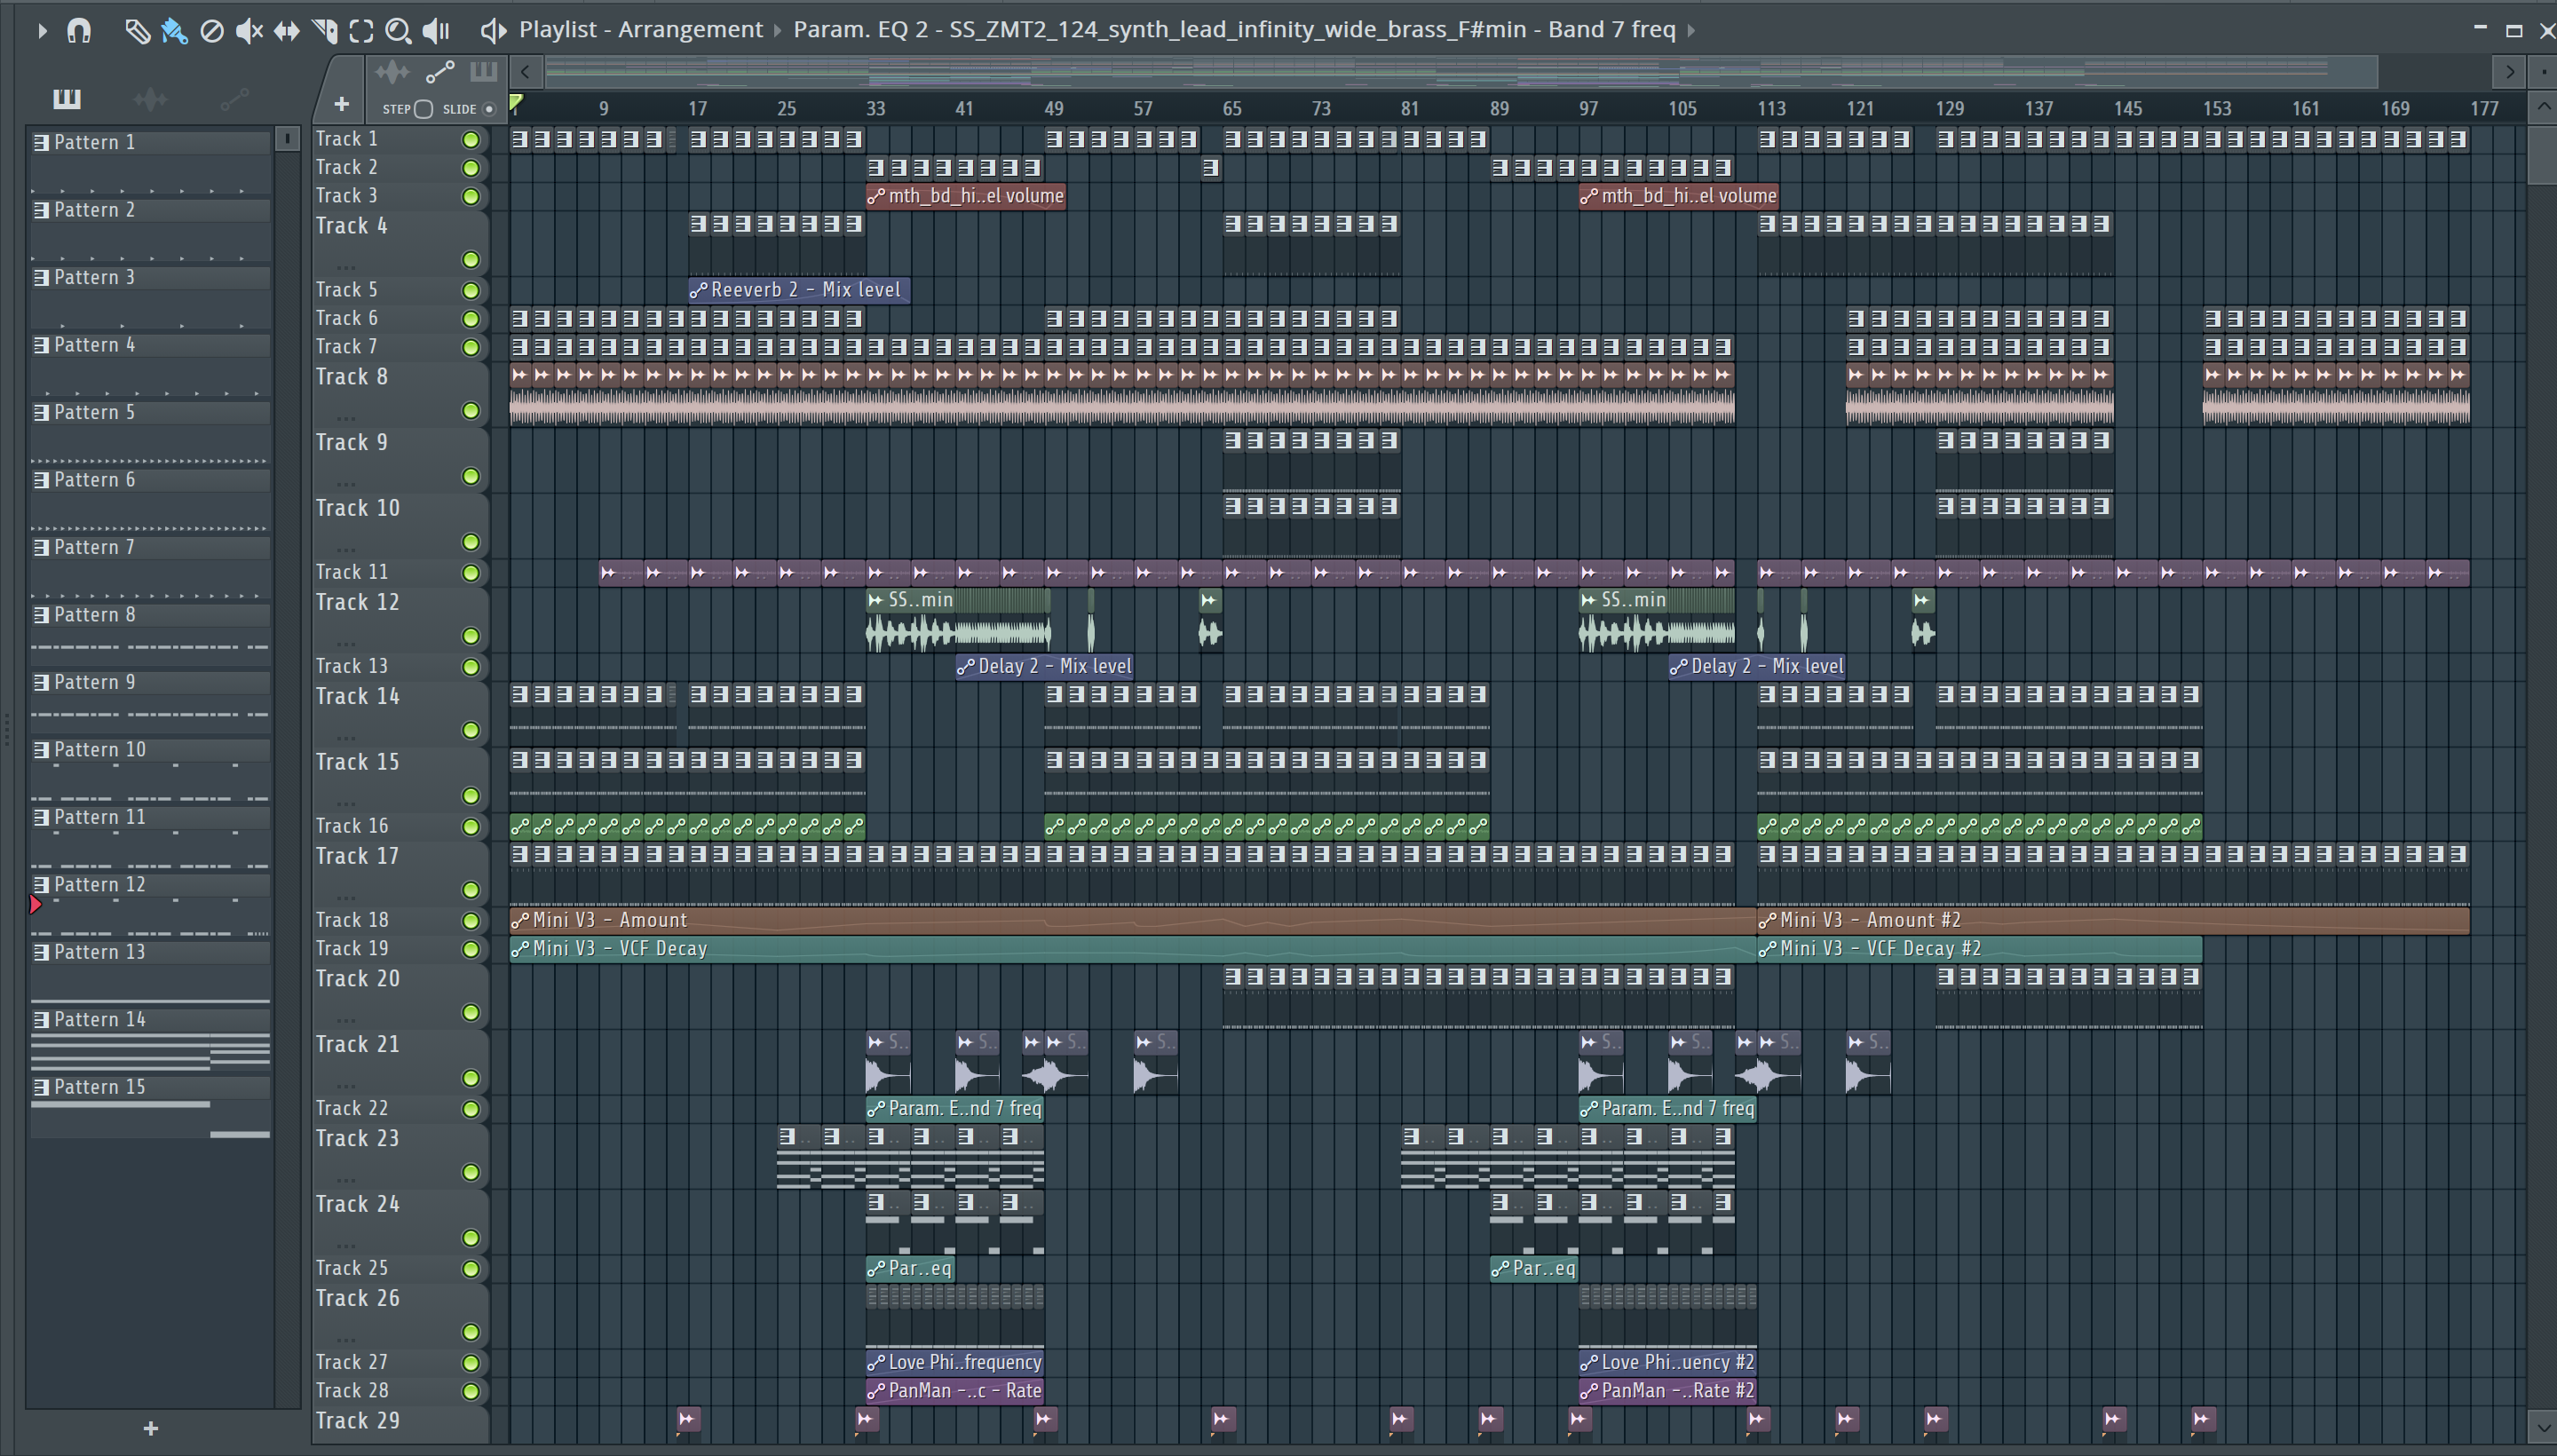The height and width of the screenshot is (1456, 2557).
Task: Enable the STEP editing checkbox
Action: tap(423, 109)
